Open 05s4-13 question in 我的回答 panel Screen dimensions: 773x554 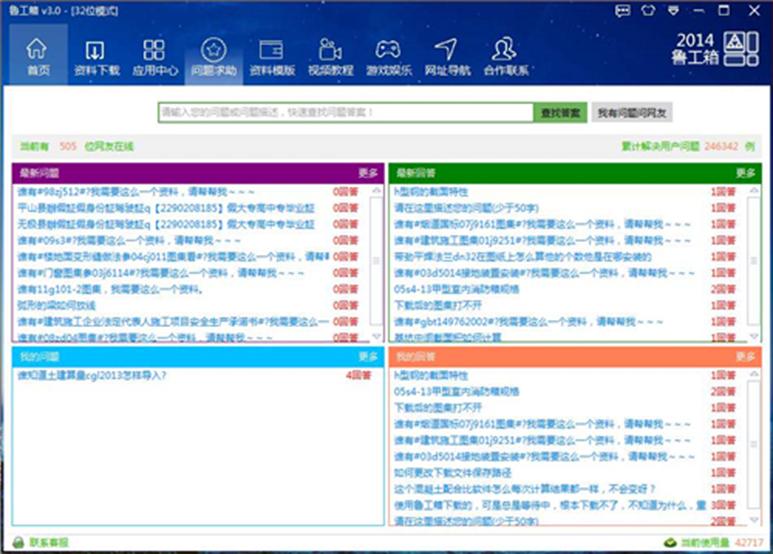[457, 392]
